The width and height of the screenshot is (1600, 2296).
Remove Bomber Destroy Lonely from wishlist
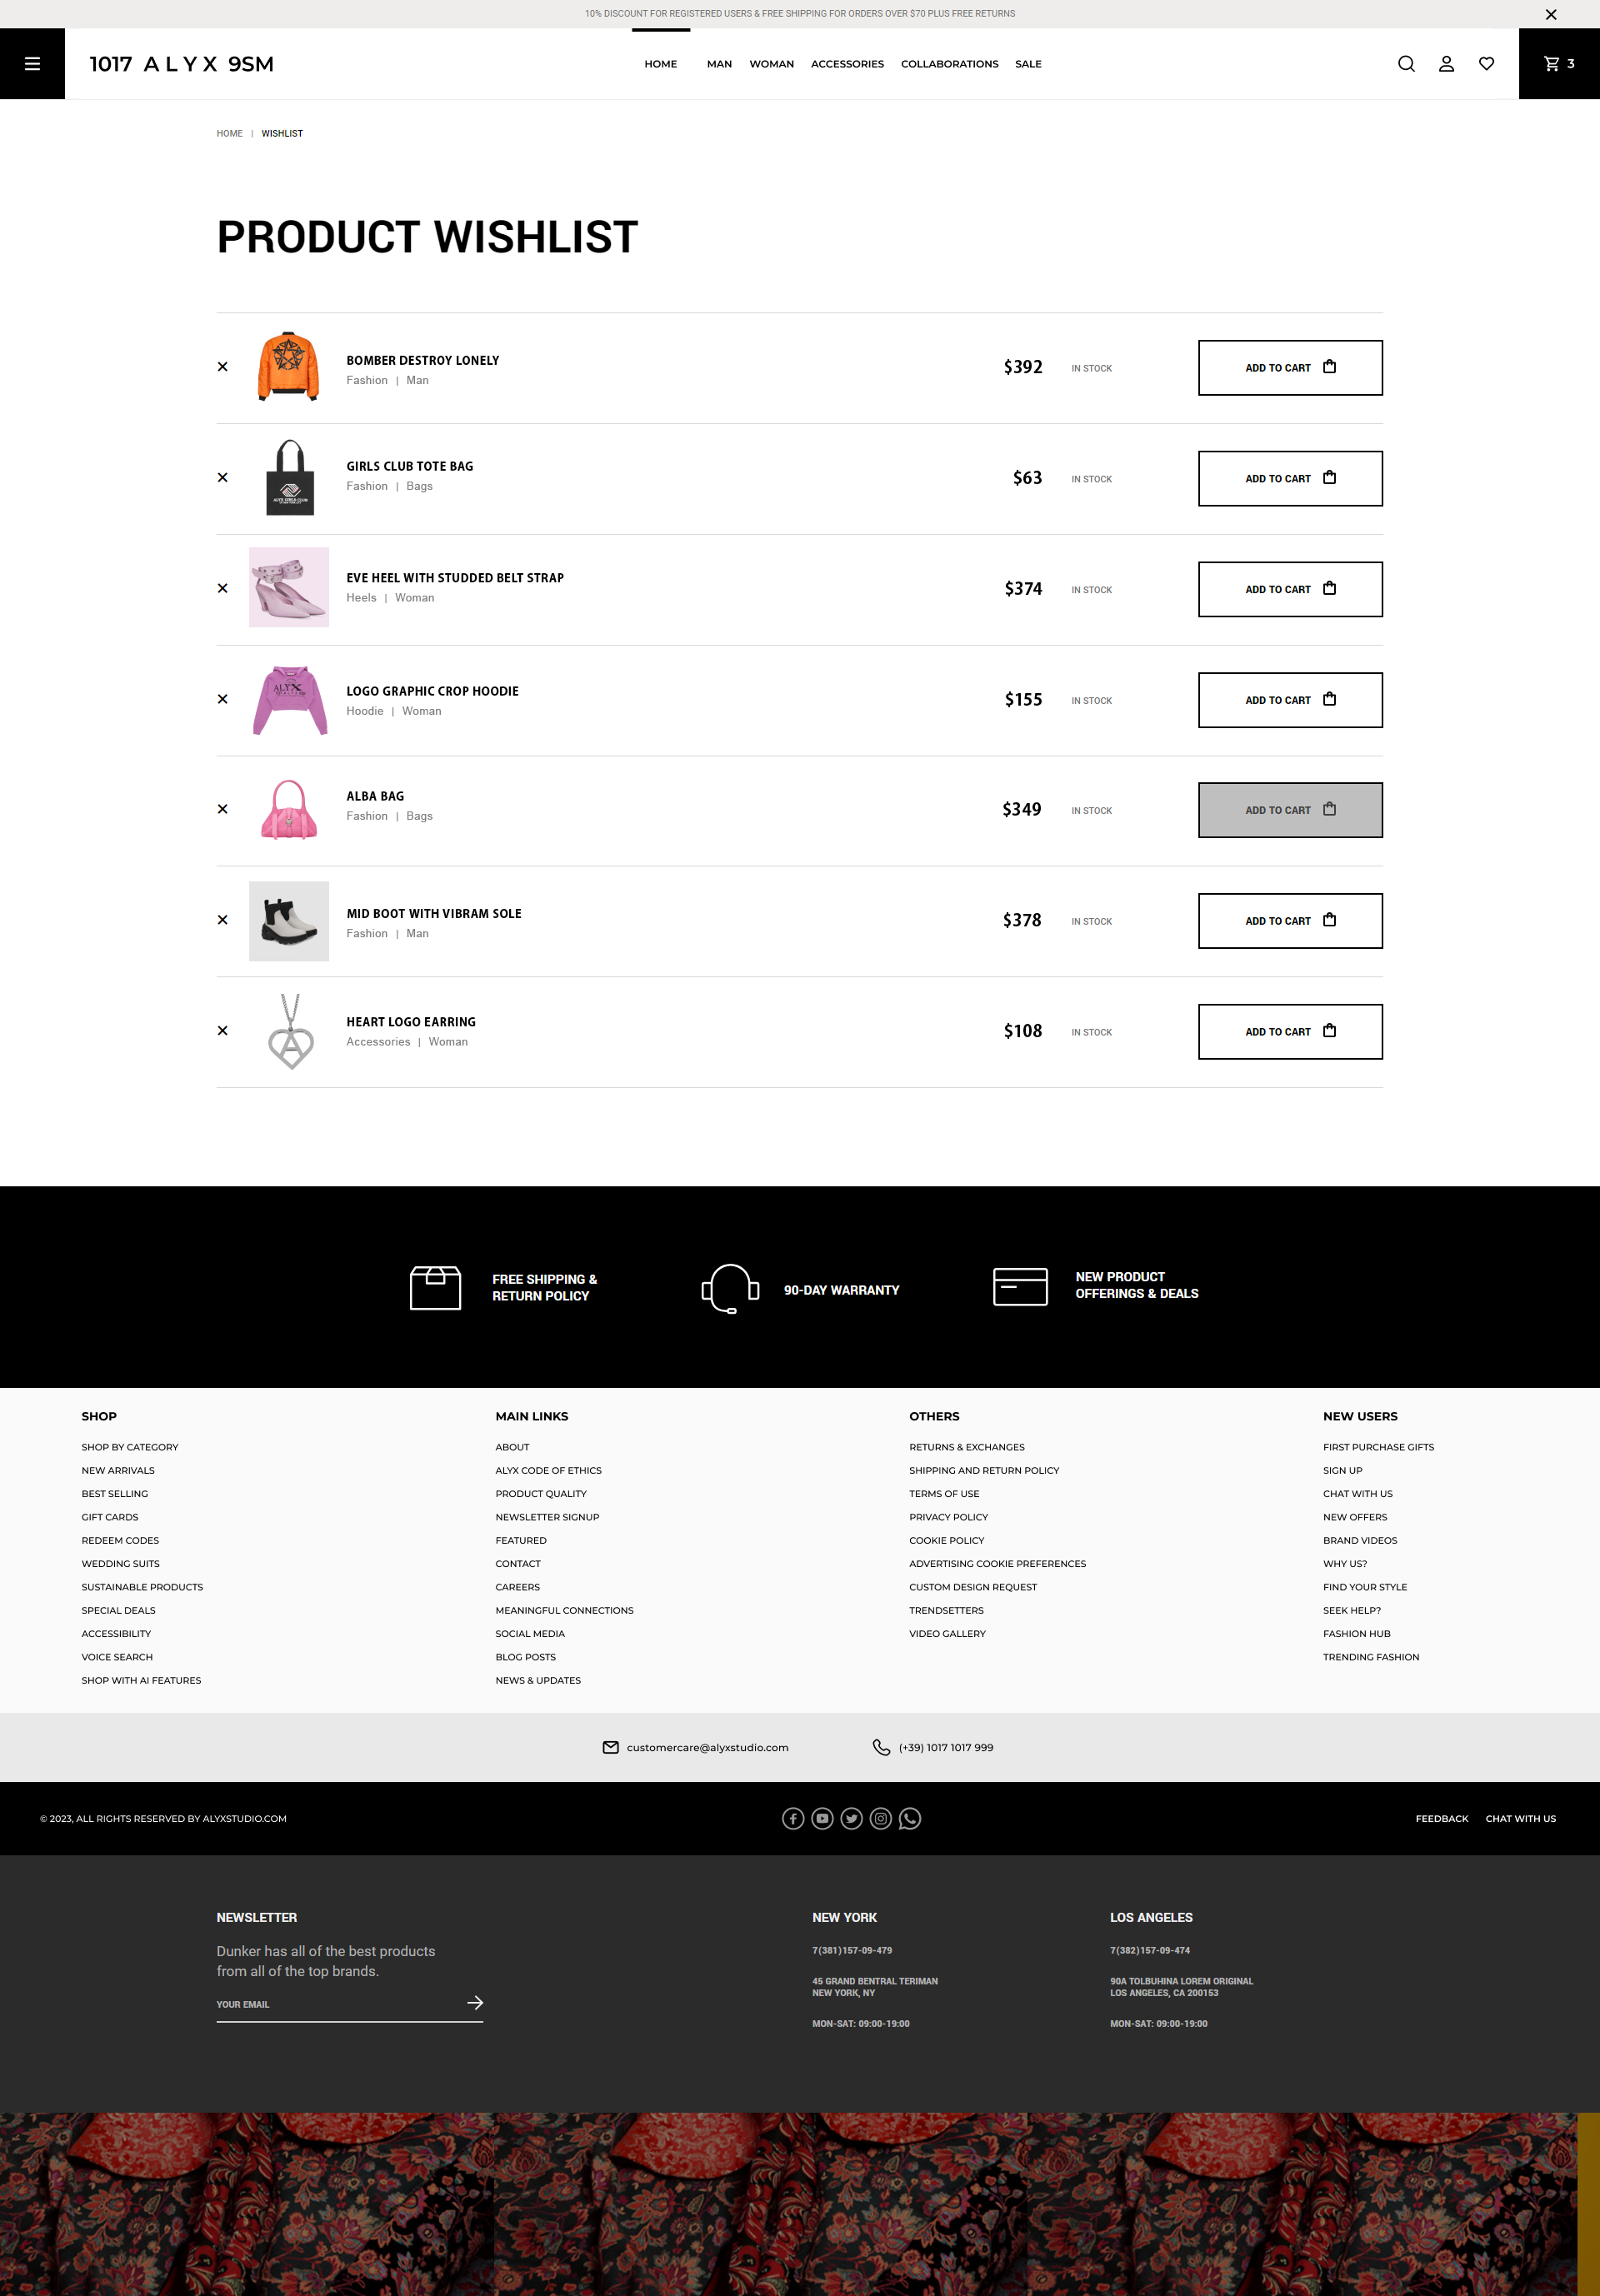coord(223,367)
